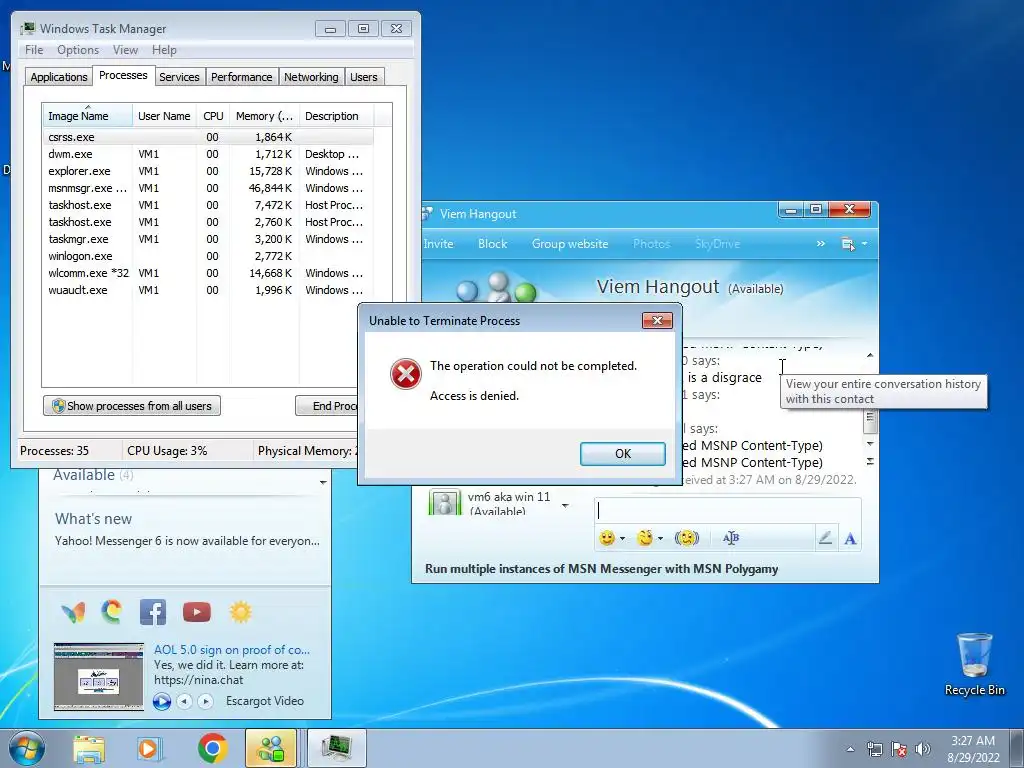Go to previous Escargot video item

tap(185, 701)
